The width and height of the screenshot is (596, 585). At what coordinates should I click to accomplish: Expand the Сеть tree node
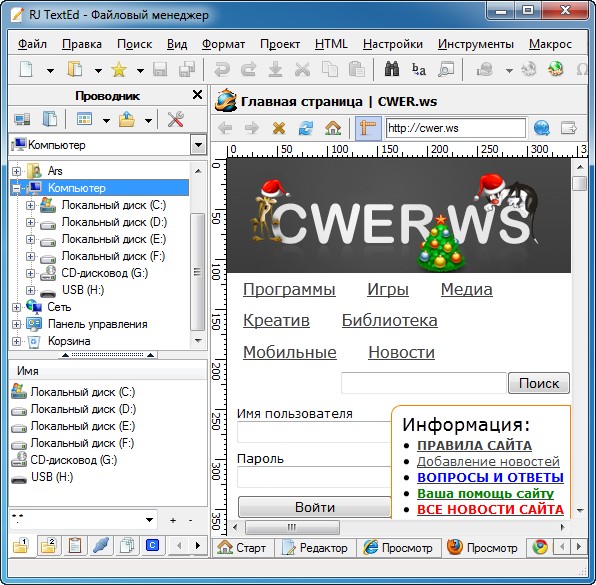(x=16, y=307)
